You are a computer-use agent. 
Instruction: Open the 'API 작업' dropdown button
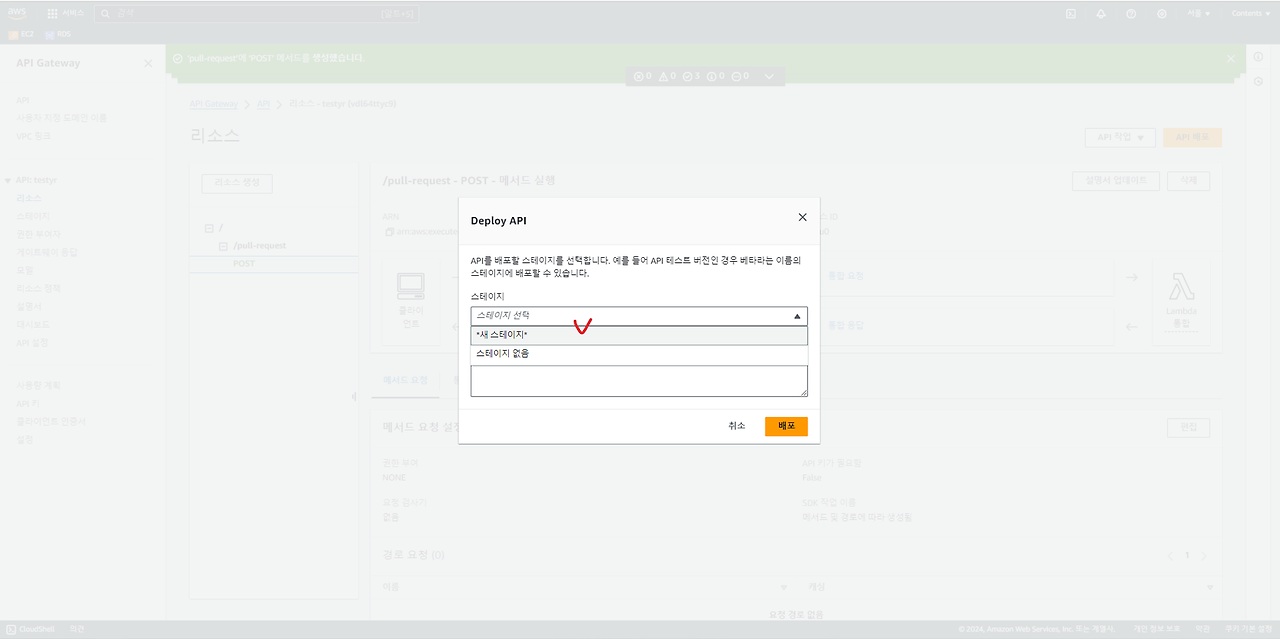1120,137
